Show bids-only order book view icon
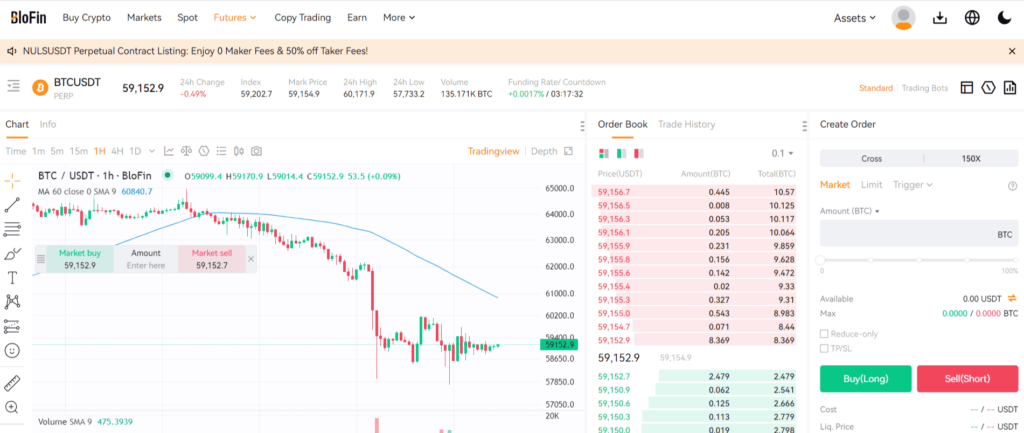This screenshot has height=433, width=1024. (x=621, y=153)
